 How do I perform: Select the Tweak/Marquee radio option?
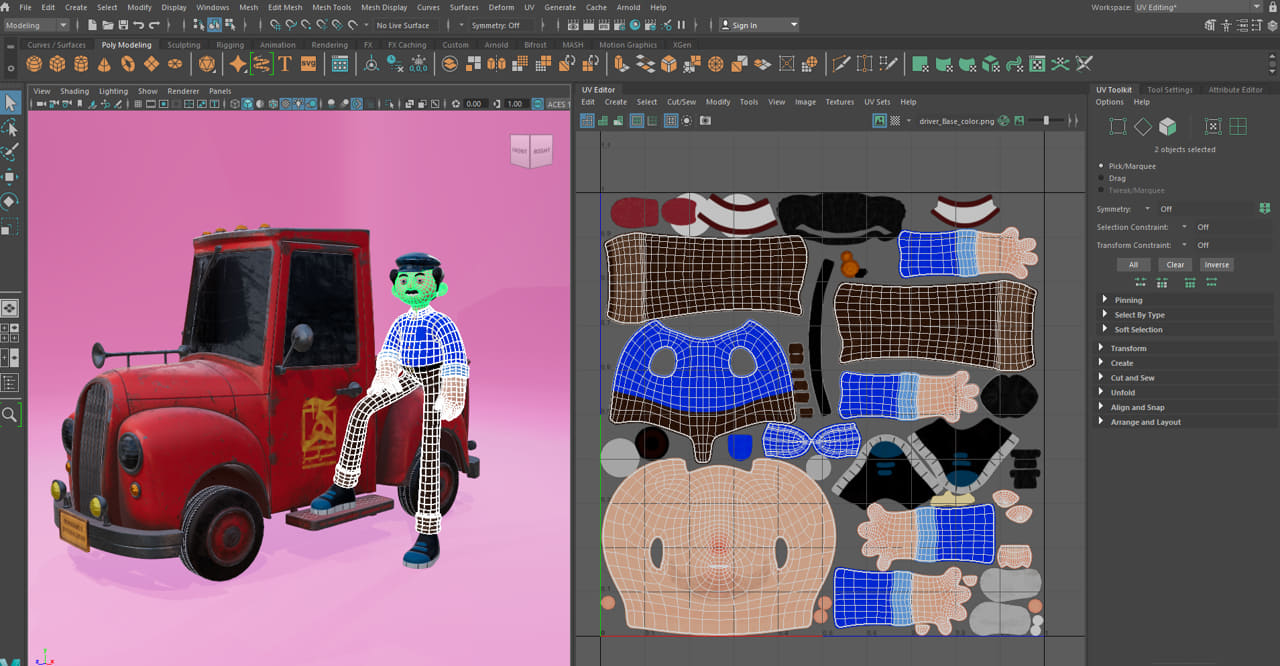(x=1102, y=190)
